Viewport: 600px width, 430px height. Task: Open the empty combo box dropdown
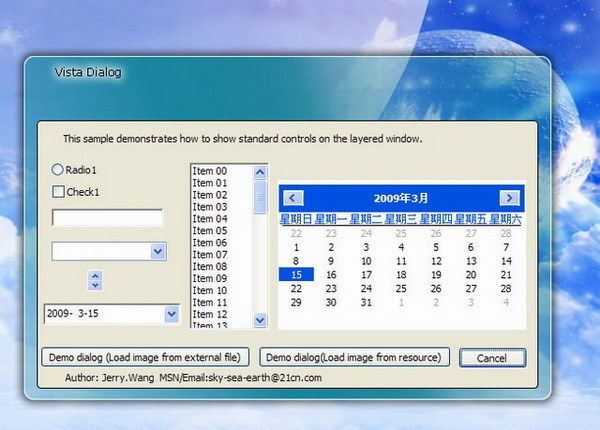click(158, 251)
